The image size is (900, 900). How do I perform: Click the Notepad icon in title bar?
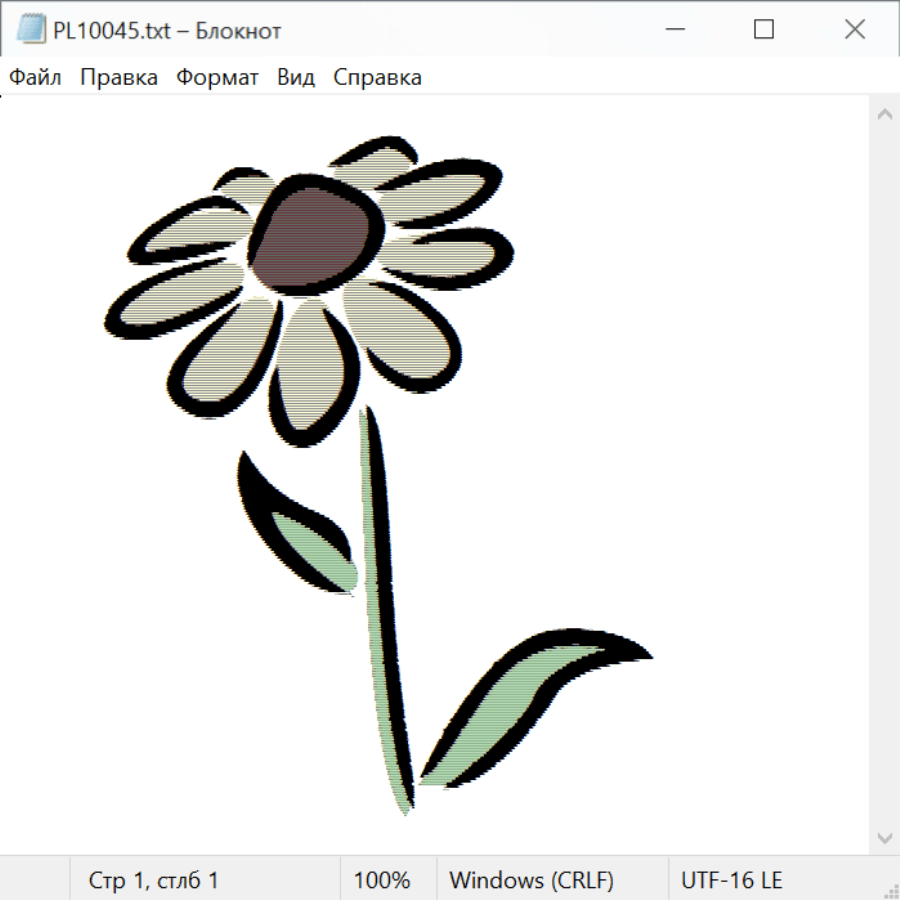[31, 30]
